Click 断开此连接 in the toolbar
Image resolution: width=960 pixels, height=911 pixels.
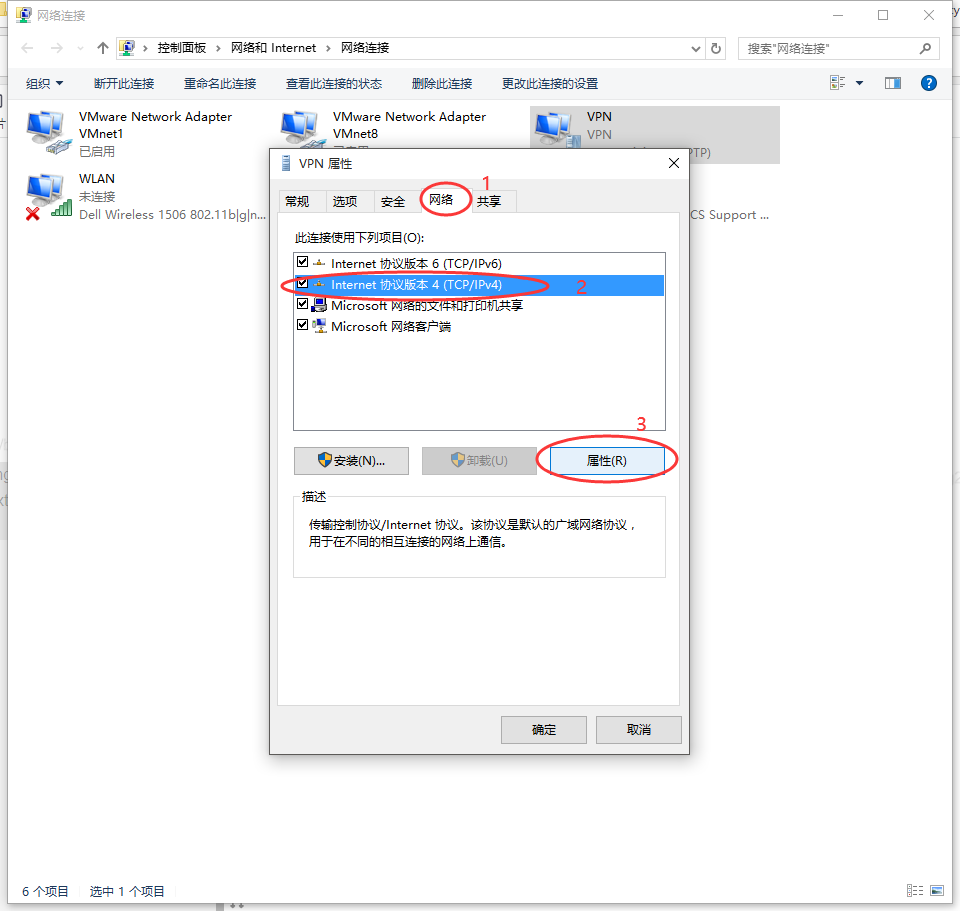124,84
